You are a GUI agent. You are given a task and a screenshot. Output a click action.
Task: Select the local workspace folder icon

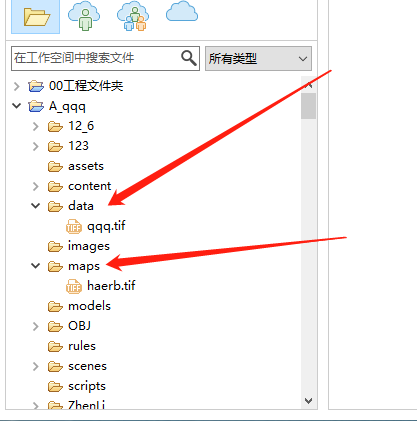[x=36, y=16]
